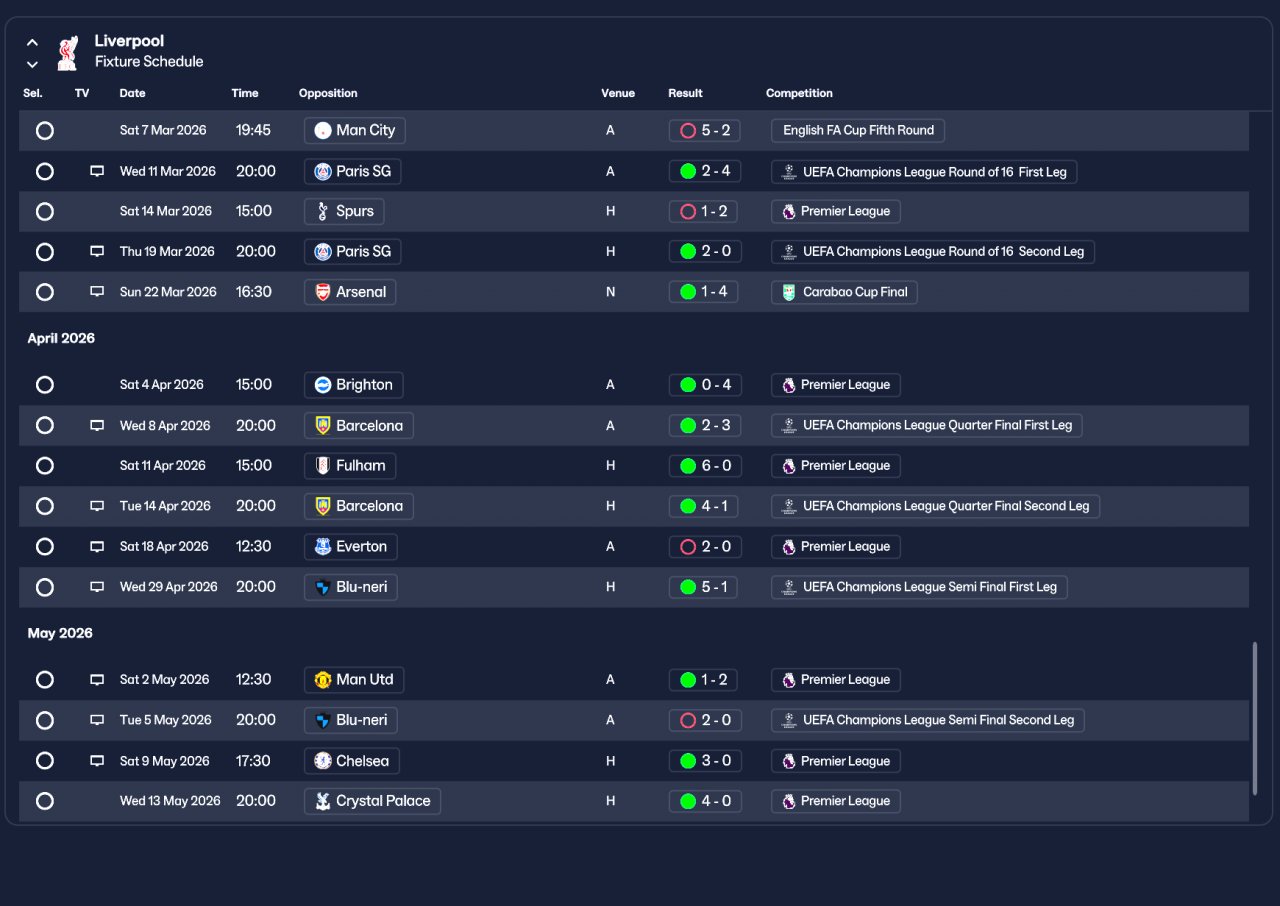This screenshot has height=906, width=1280.
Task: Select the Man City fixture radio button
Action: [44, 130]
